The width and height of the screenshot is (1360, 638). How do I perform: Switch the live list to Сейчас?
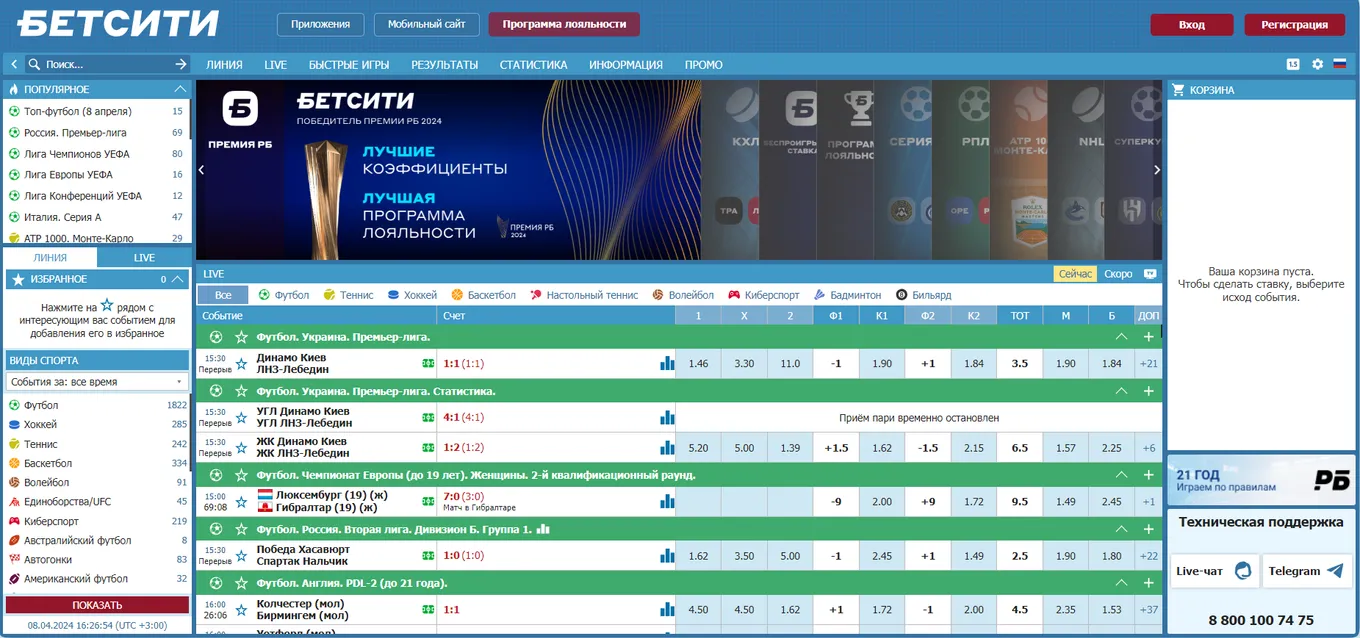pos(1075,274)
